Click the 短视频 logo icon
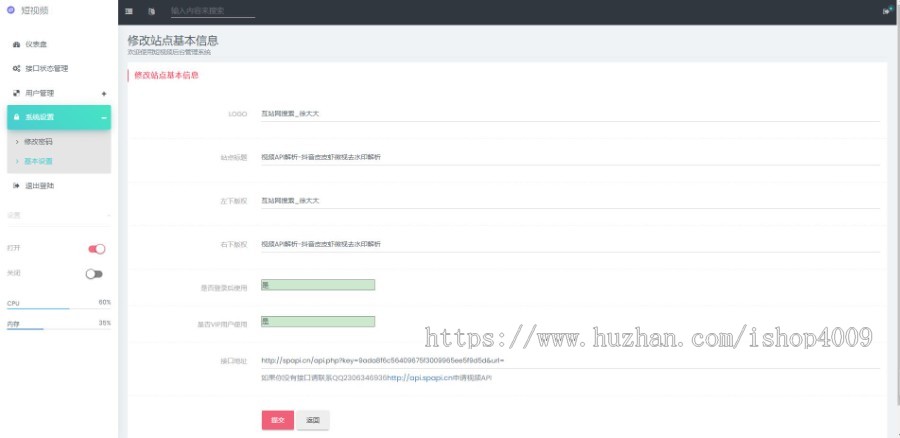This screenshot has height=438, width=900. pyautogui.click(x=10, y=10)
